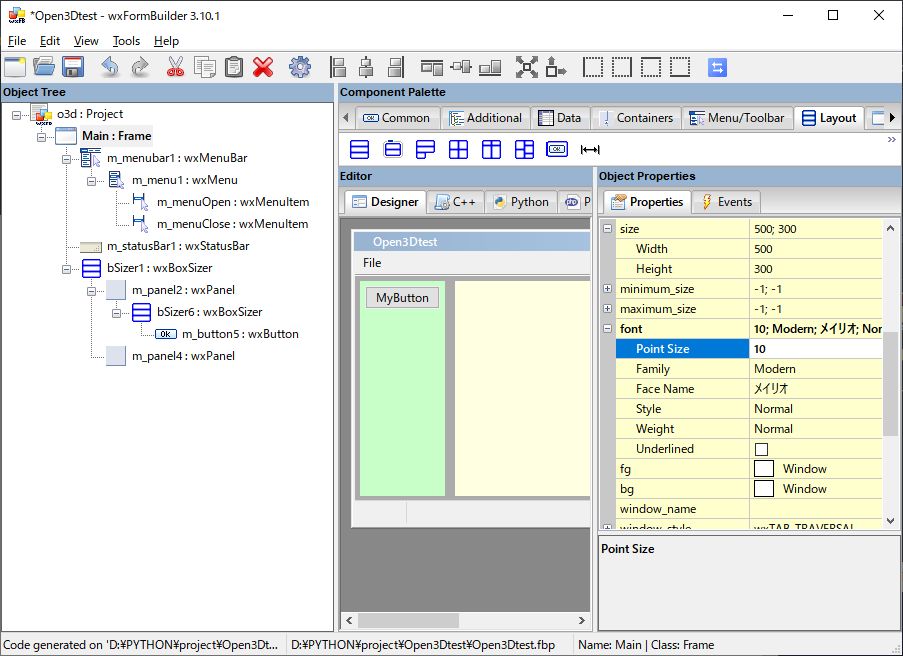Open the Menu/Toolbar palette tab
Screen dimensions: 903x656
(737, 118)
